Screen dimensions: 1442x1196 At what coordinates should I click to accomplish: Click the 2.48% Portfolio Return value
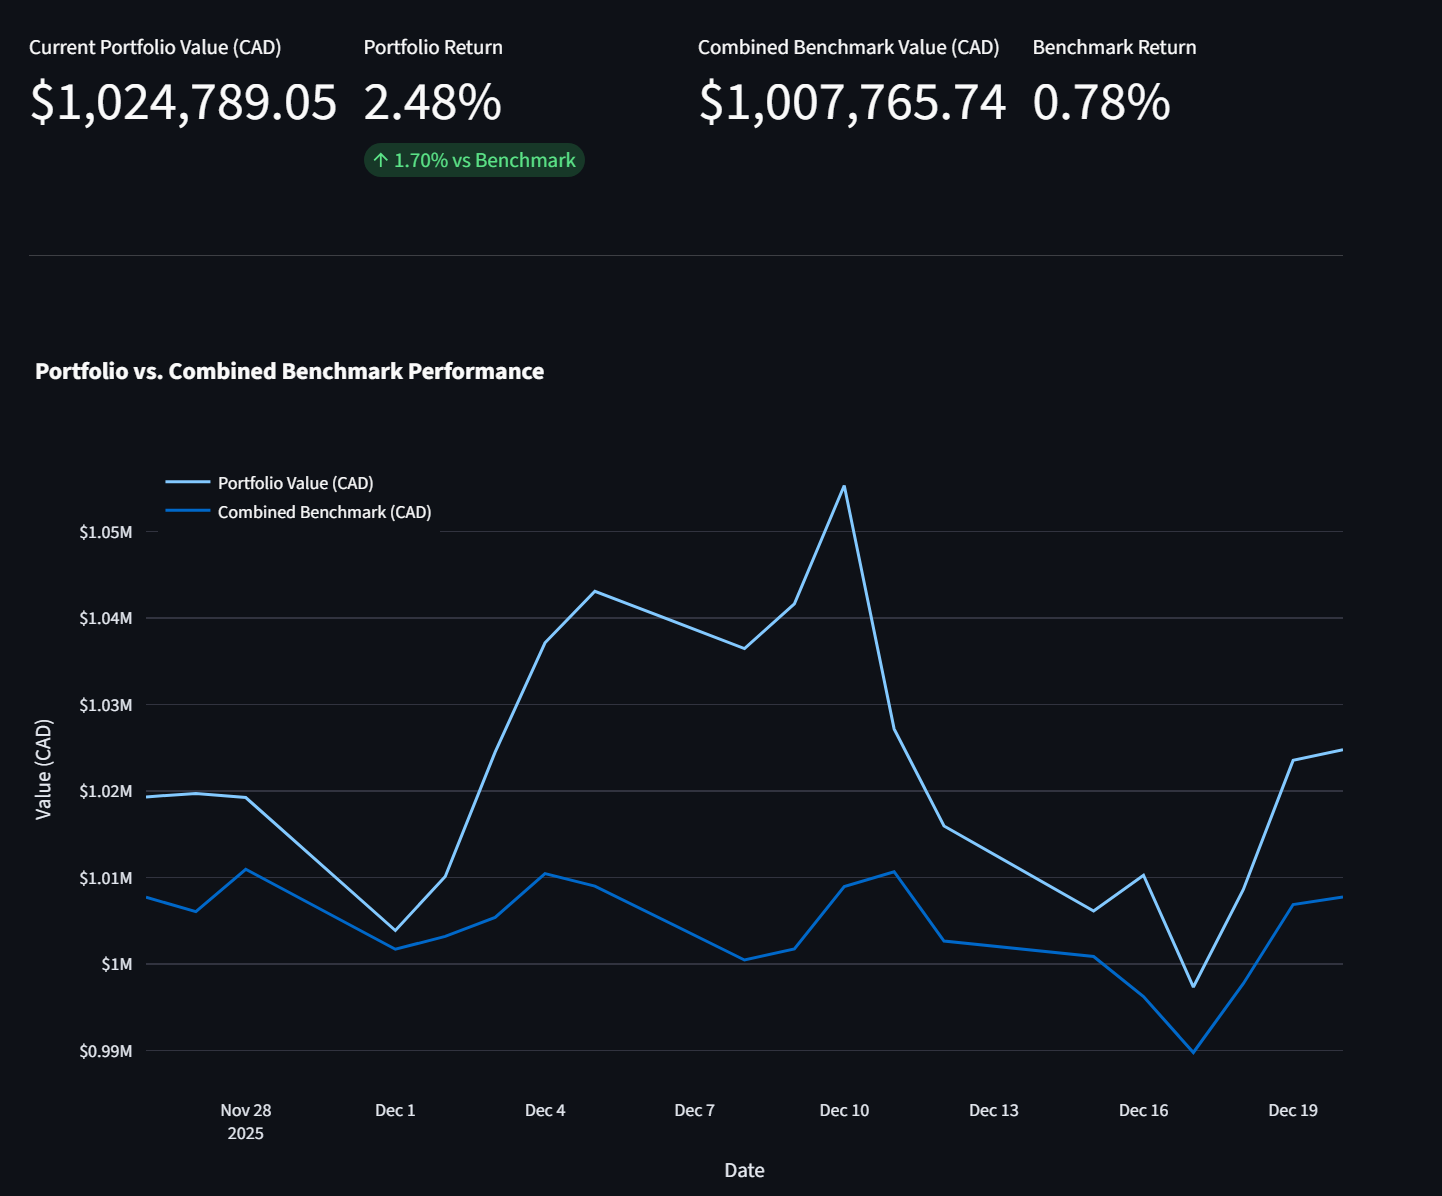click(x=432, y=102)
